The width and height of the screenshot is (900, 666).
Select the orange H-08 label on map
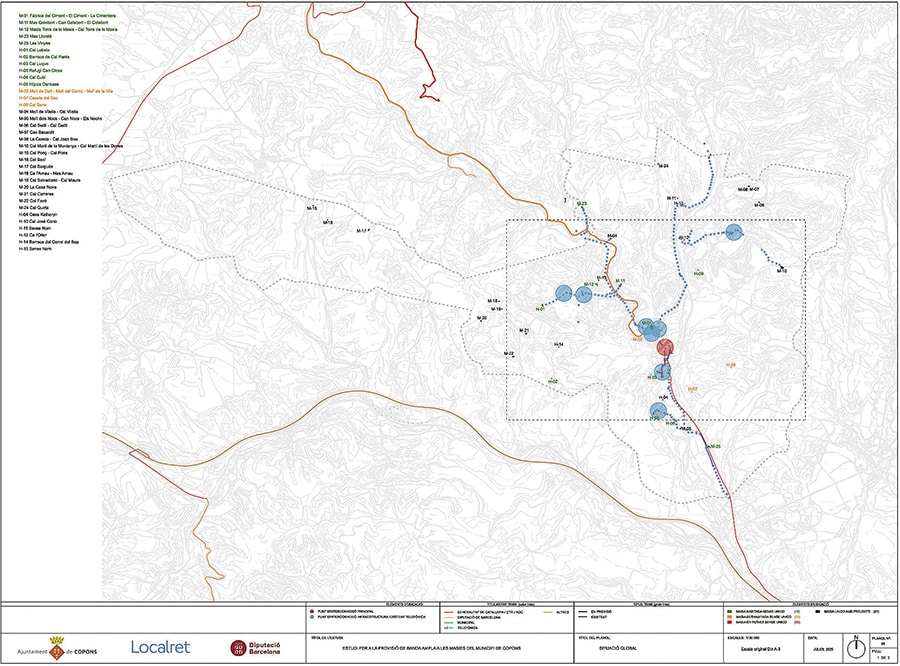click(731, 365)
